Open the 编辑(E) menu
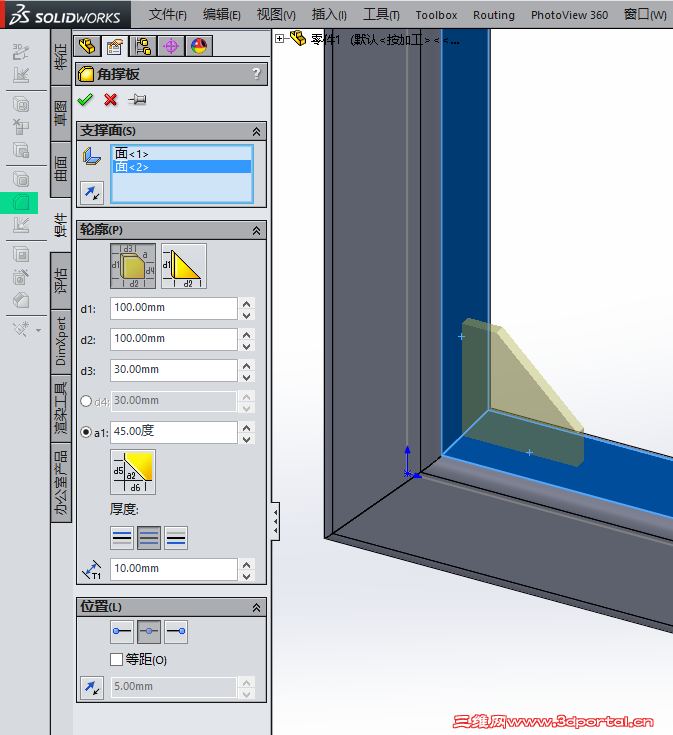 click(222, 15)
